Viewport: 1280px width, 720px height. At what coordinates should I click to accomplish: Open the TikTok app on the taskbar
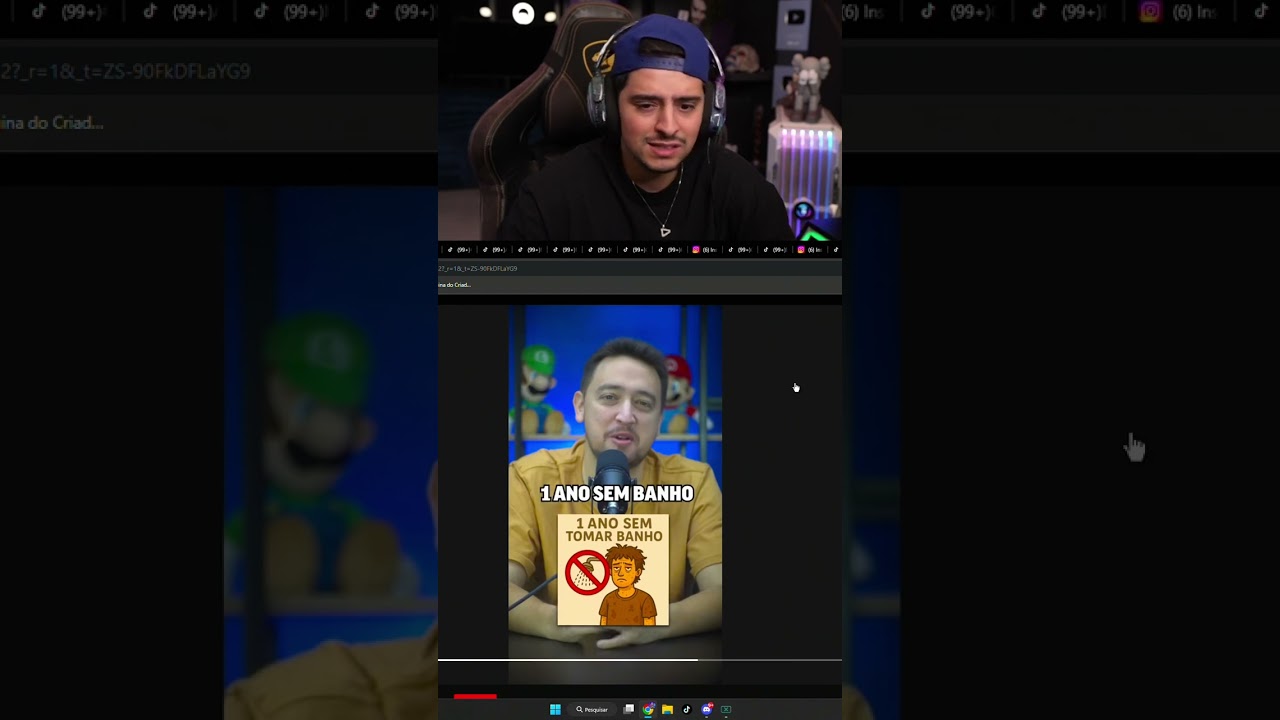[687, 709]
